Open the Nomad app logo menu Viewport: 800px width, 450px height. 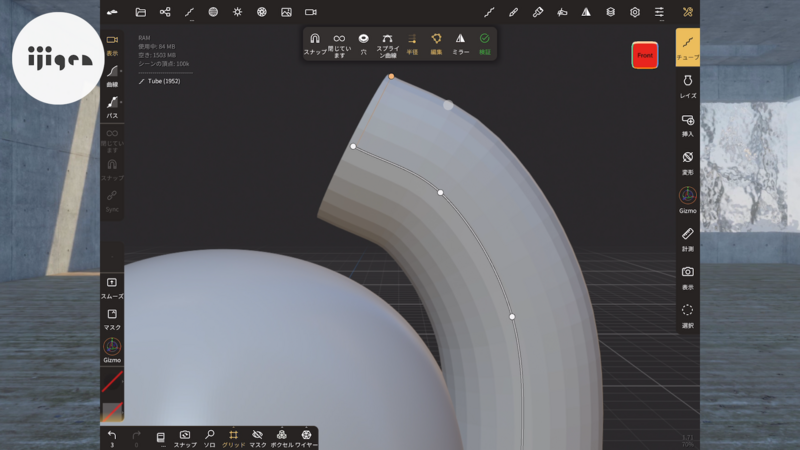tap(112, 12)
